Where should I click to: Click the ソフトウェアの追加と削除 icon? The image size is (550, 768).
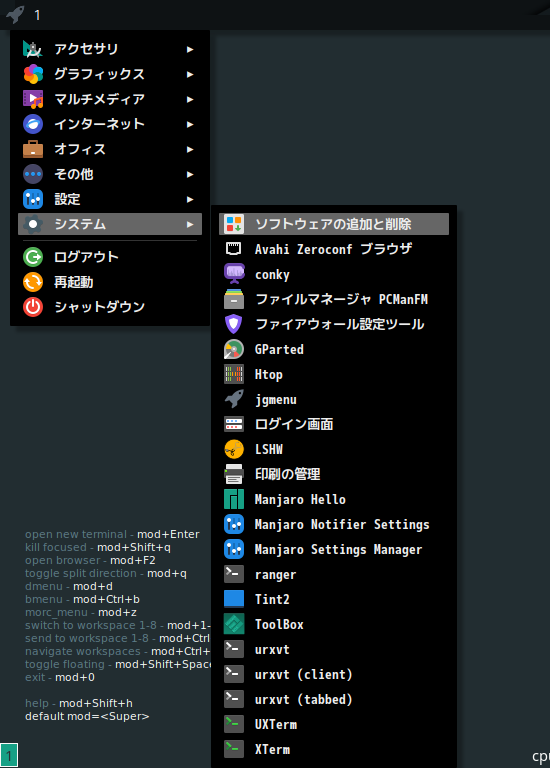[234, 224]
